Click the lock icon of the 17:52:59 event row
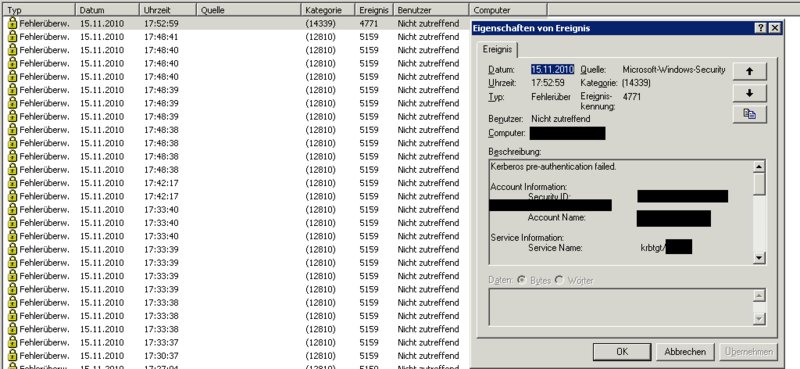The width and height of the screenshot is (800, 369). 12,23
